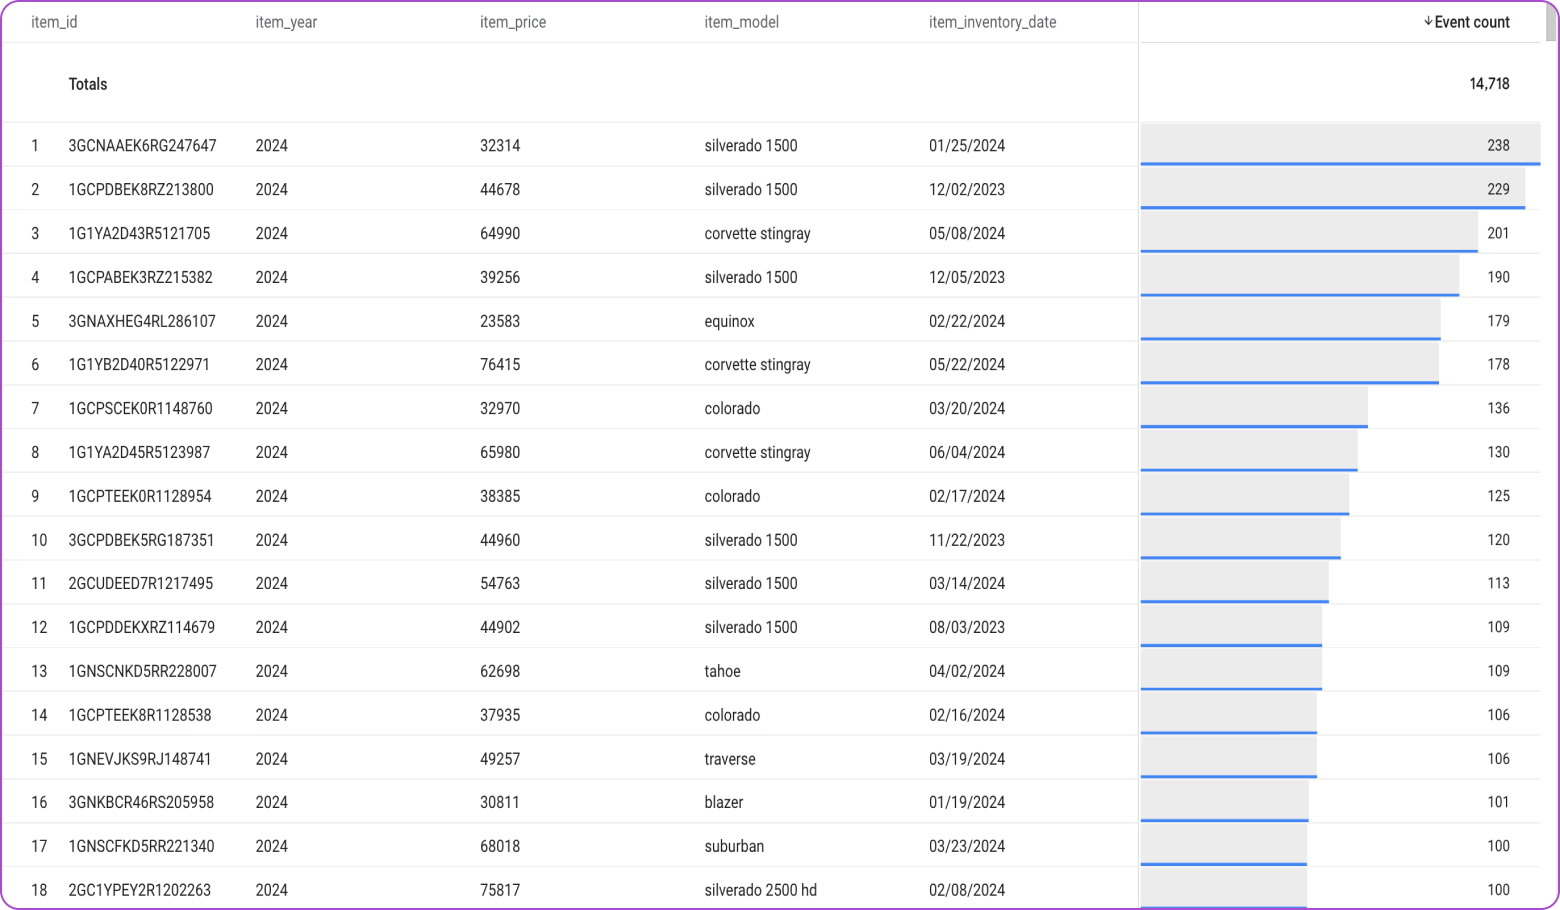
Task: Select item ID 1GCPABEK3RZ215382
Action: [x=140, y=278]
